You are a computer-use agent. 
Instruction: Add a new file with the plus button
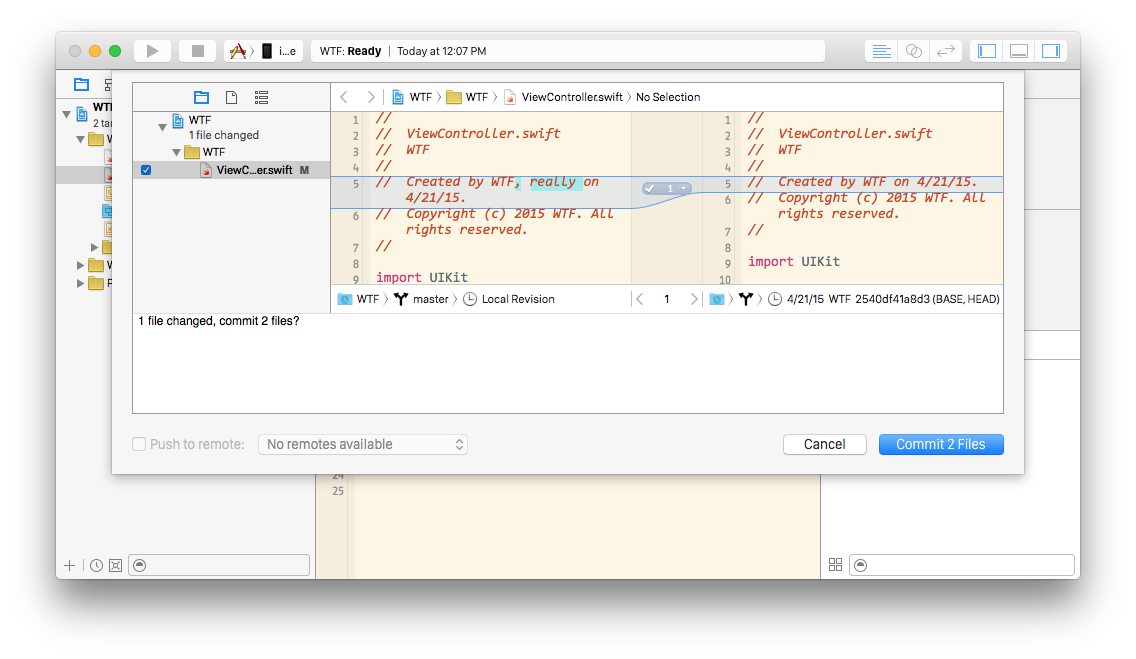click(x=70, y=566)
